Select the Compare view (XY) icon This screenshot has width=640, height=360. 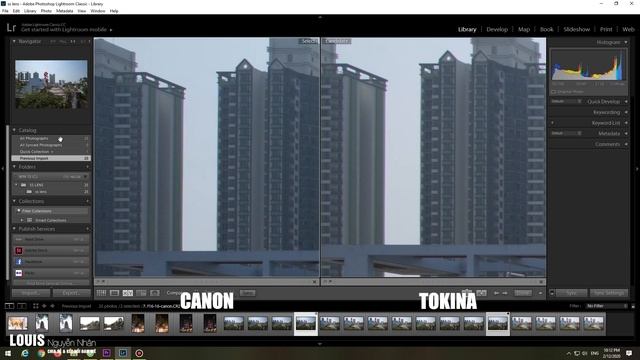128,293
